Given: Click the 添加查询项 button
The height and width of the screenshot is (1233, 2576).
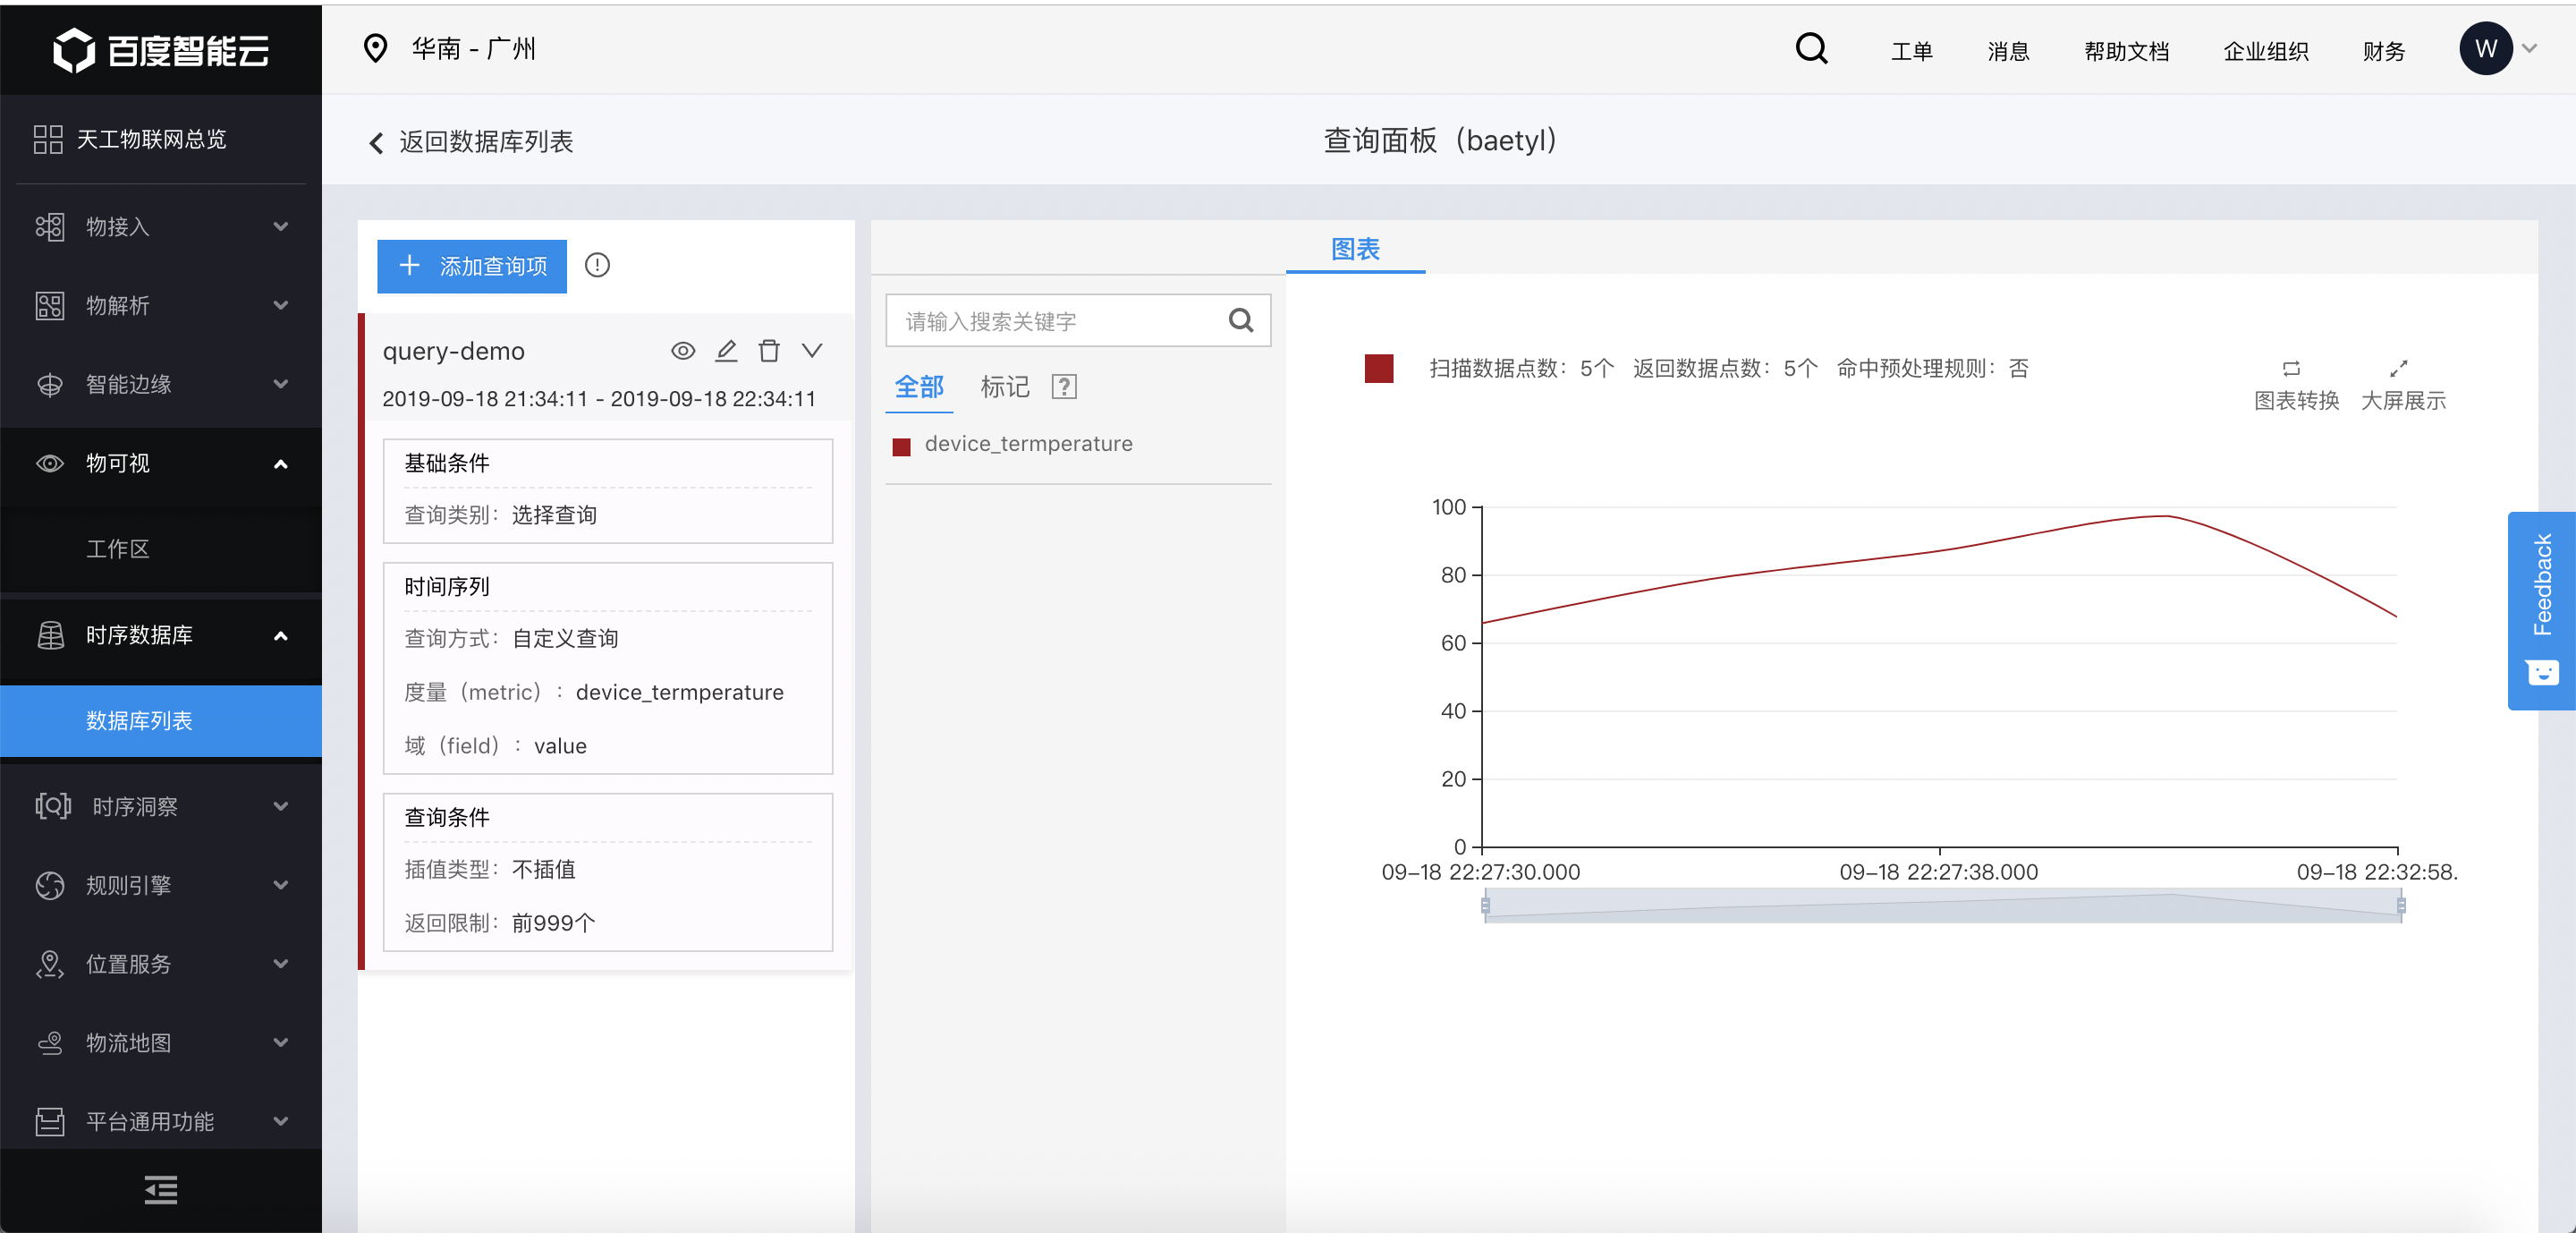Looking at the screenshot, I should pos(472,266).
